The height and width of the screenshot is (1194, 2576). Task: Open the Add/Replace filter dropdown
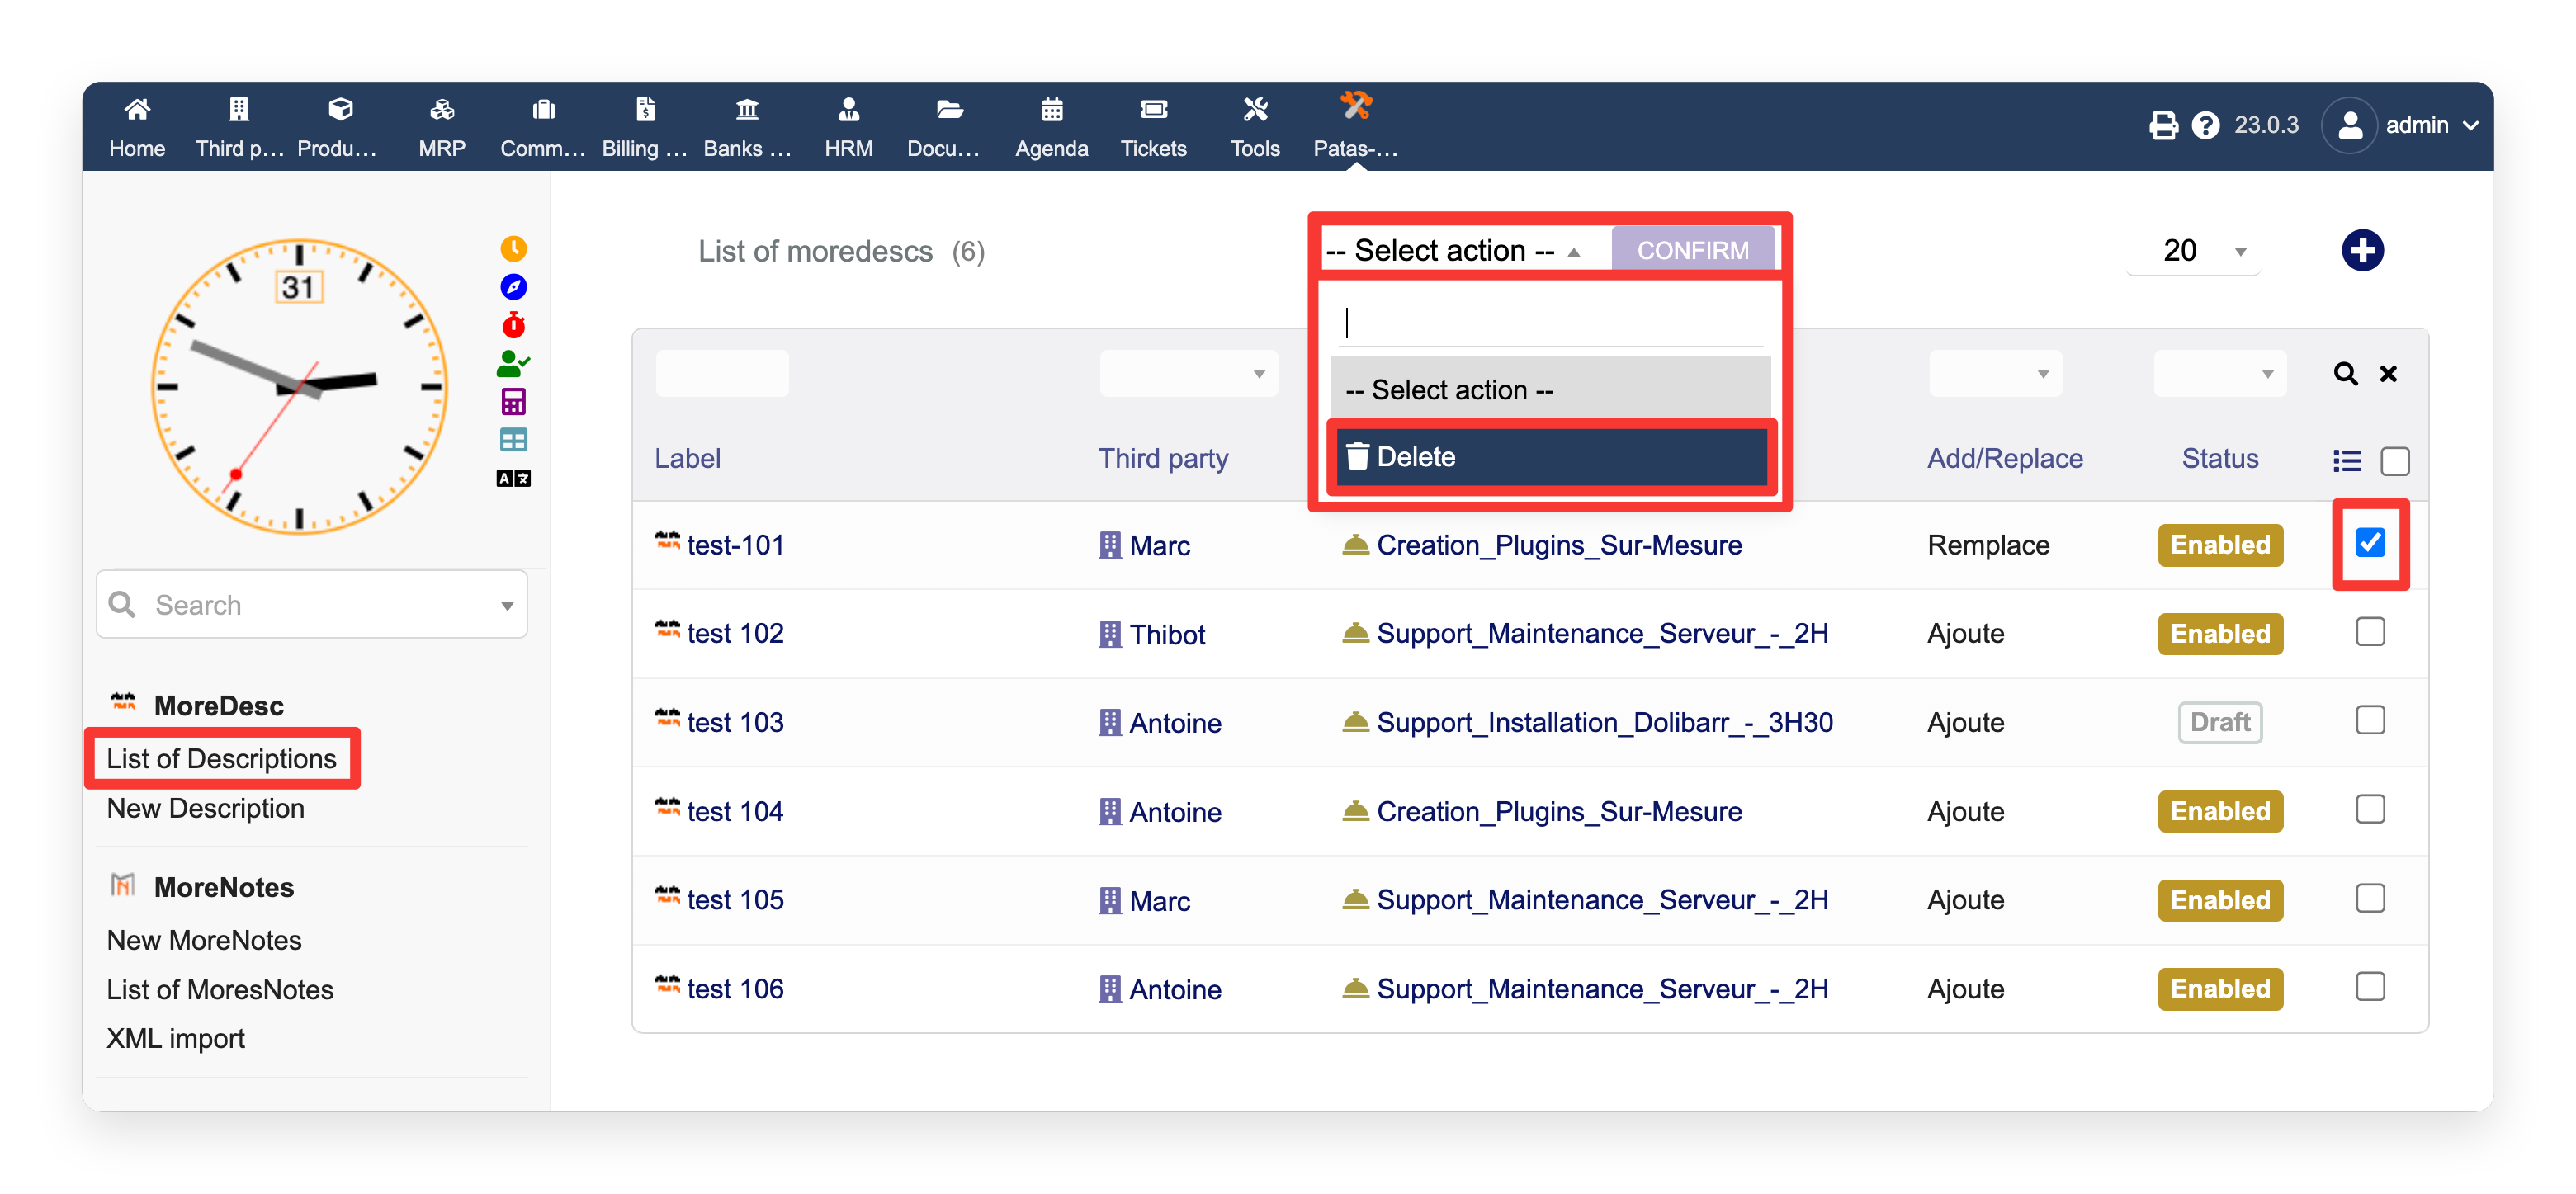(x=1995, y=374)
